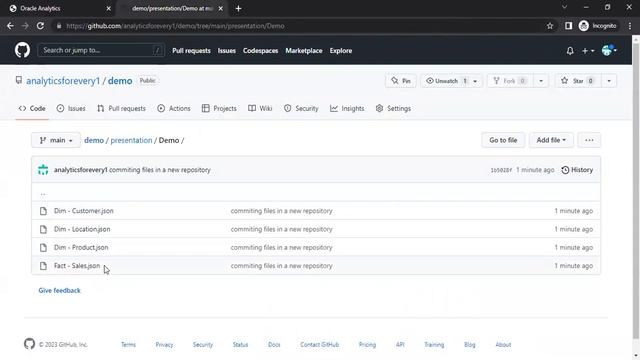Switch to the Actions tab
This screenshot has height=360, width=640.
[x=174, y=109]
